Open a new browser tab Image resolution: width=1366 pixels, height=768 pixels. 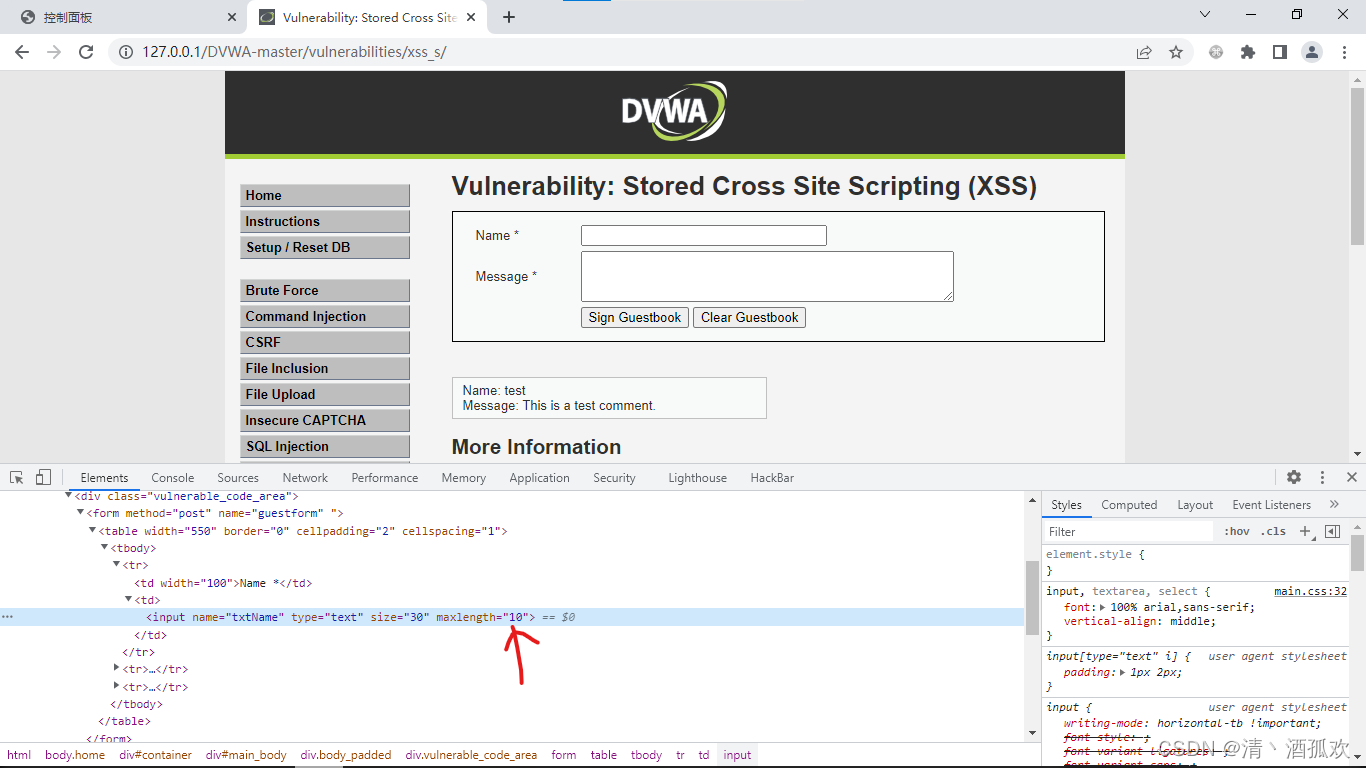[509, 17]
